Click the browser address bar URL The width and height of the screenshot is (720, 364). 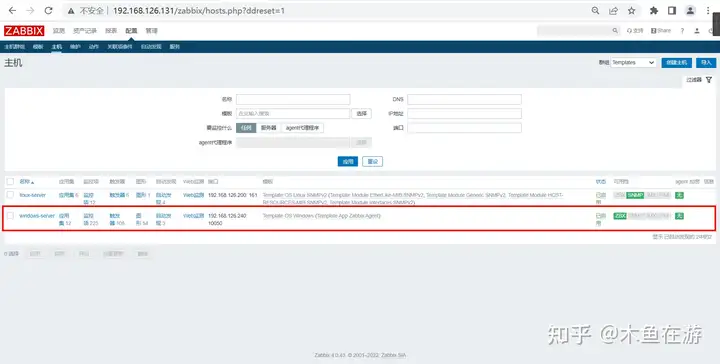point(199,11)
